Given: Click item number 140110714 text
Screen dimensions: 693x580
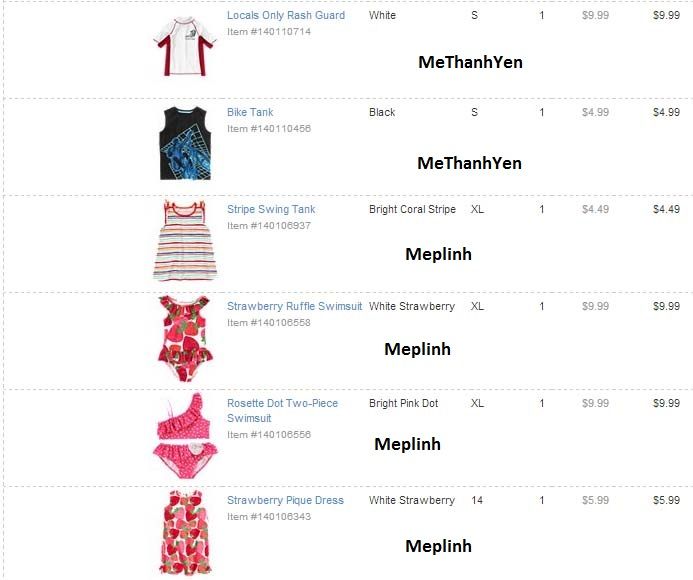Looking at the screenshot, I should (x=269, y=32).
